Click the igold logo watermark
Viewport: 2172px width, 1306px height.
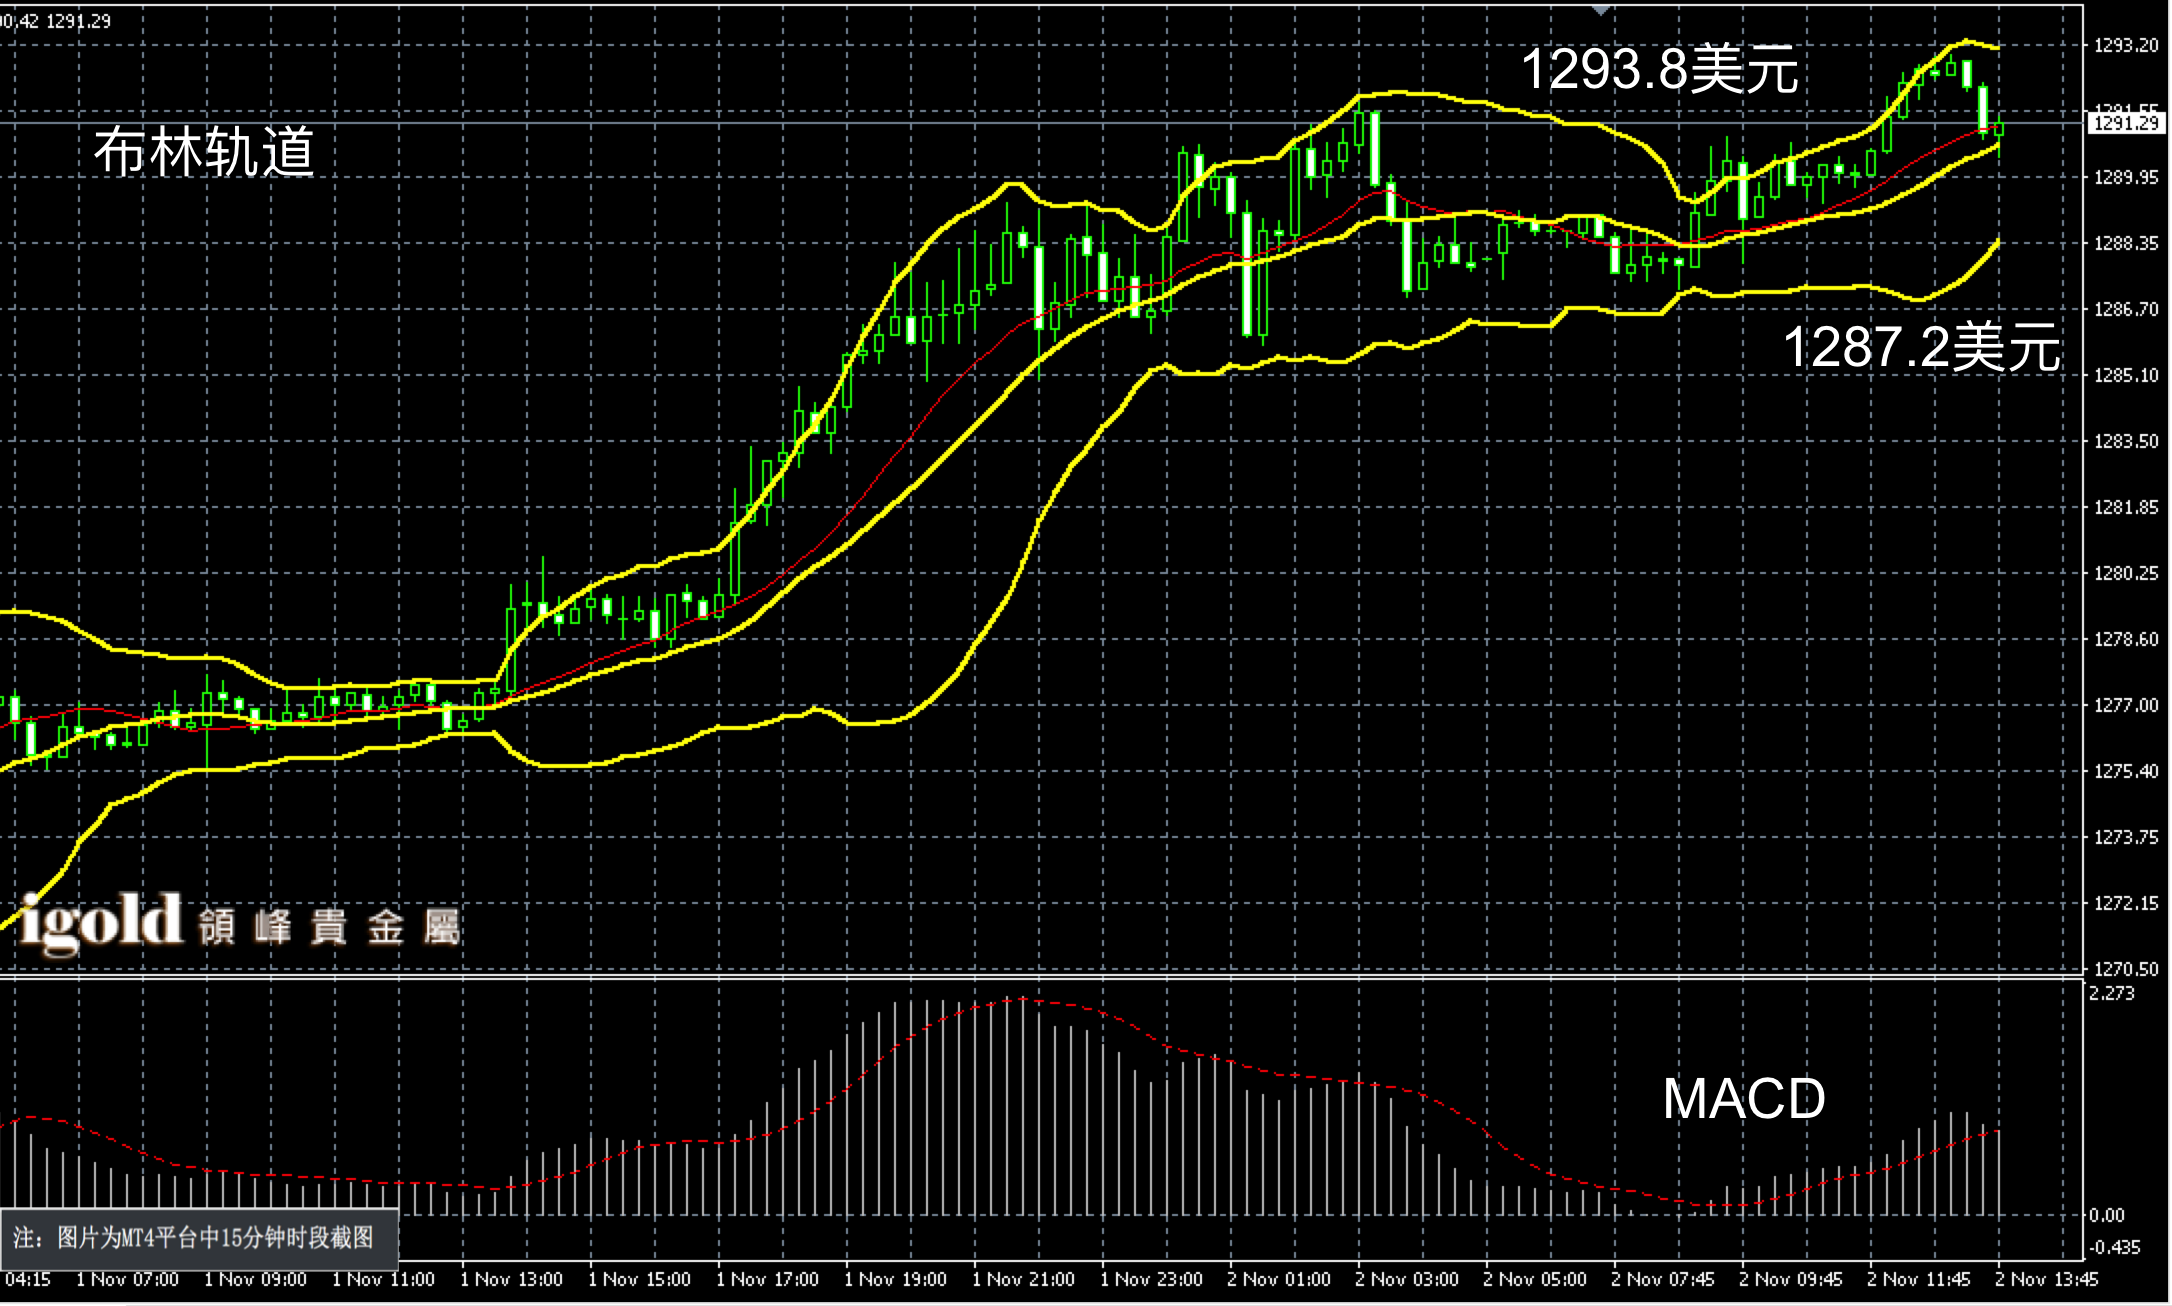point(100,922)
